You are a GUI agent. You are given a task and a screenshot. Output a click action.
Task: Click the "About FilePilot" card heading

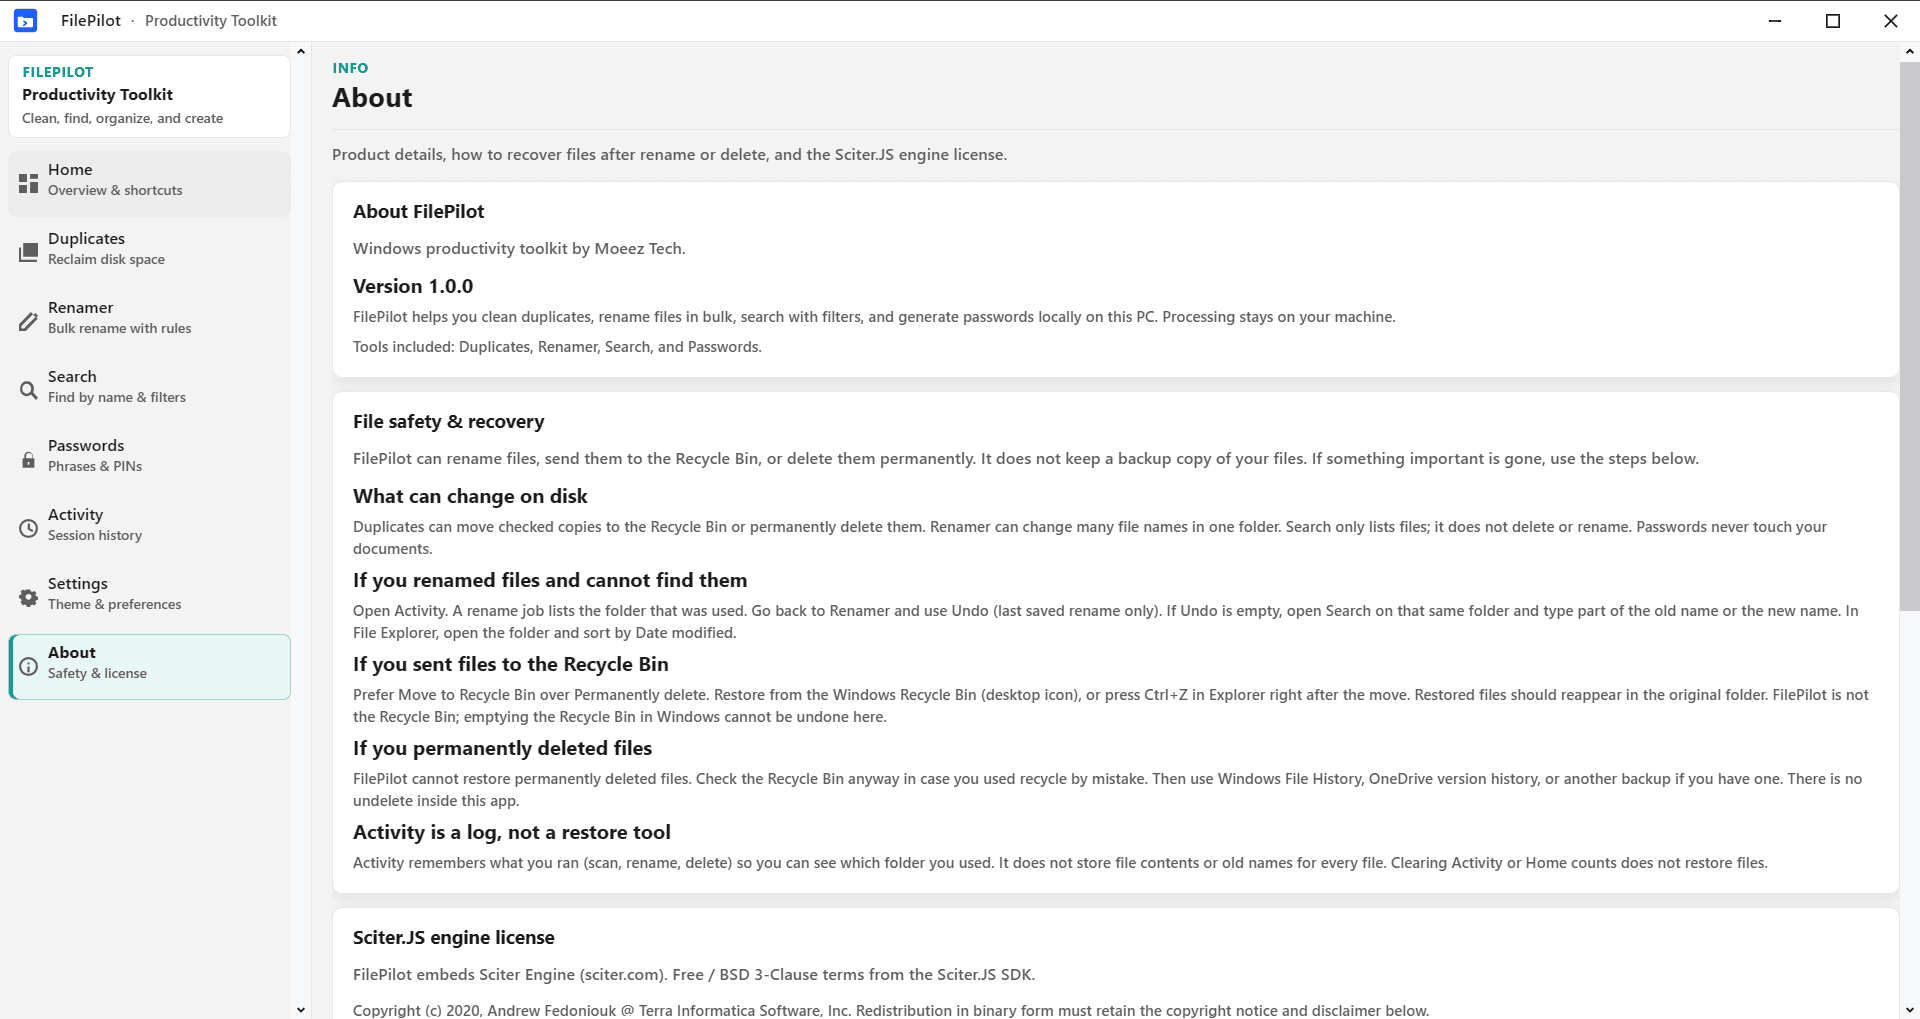[418, 212]
